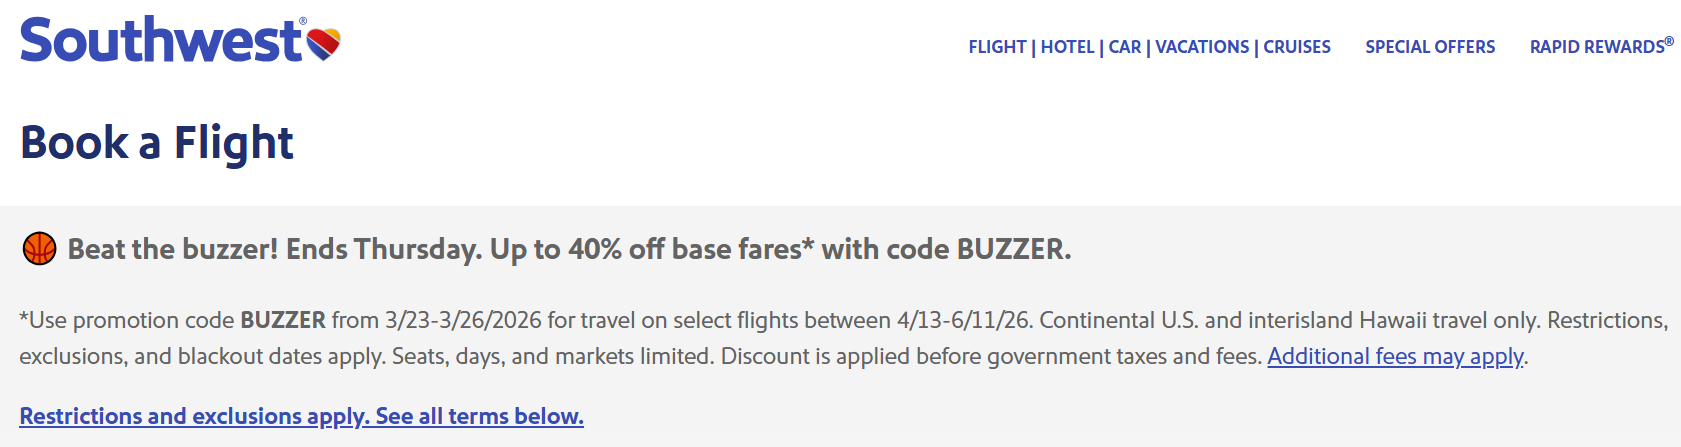Click the basketball icon beside the promo headline
Screen dimensions: 1681x447
(39, 249)
